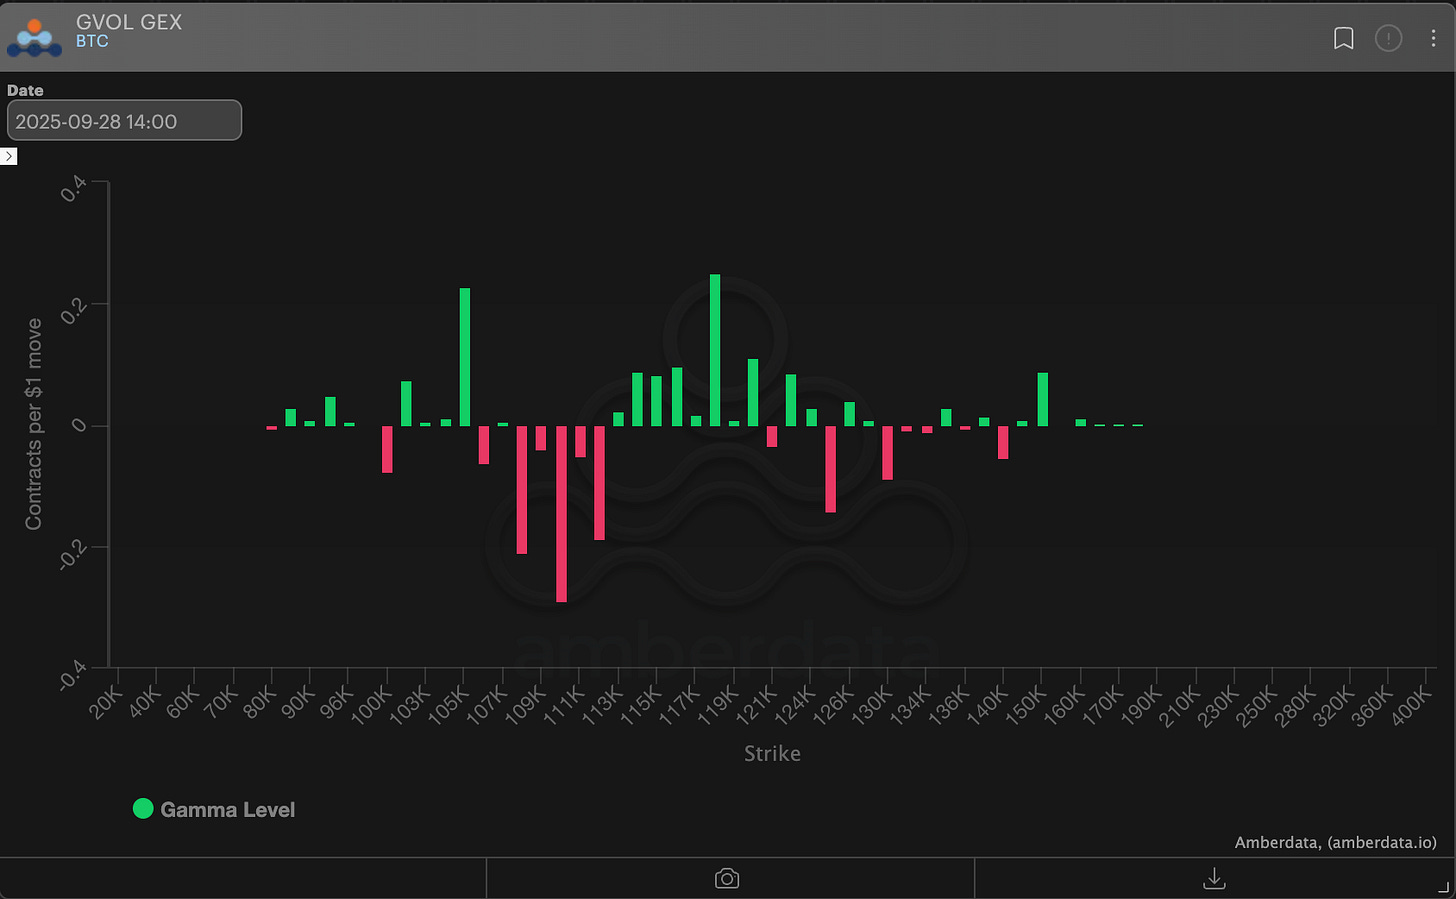
Task: Click the resize handle in bottom-right corner
Action: pos(1443,887)
